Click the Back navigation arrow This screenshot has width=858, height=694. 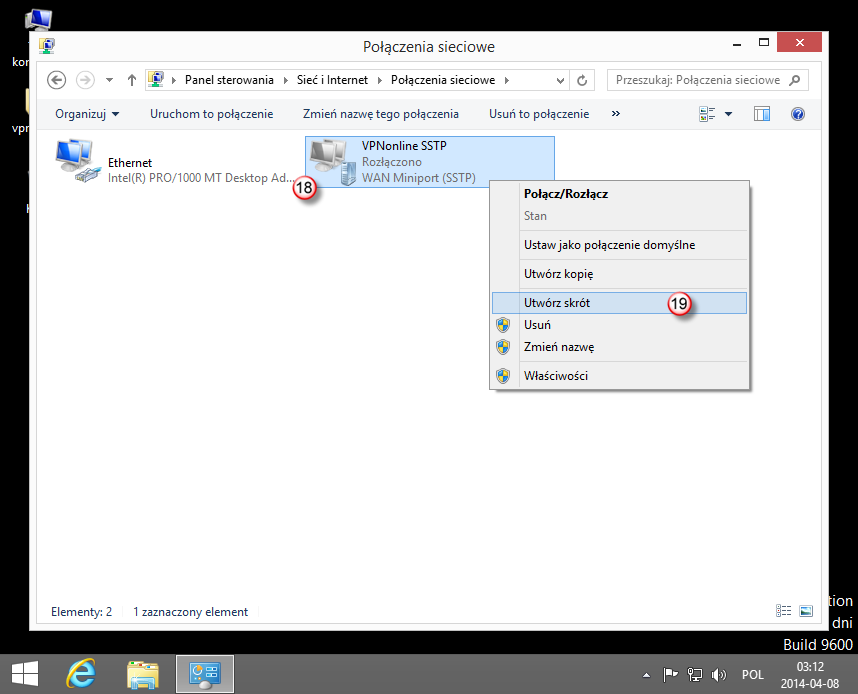point(56,80)
